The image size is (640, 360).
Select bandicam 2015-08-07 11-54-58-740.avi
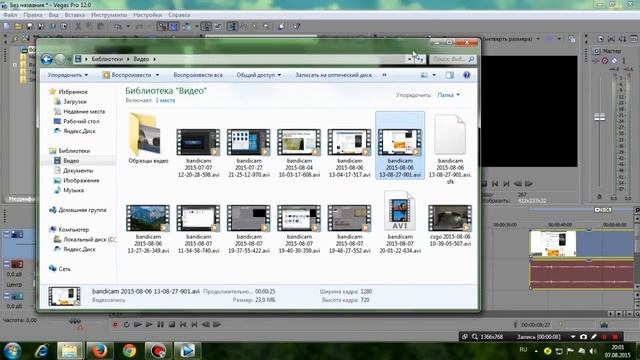(x=198, y=229)
